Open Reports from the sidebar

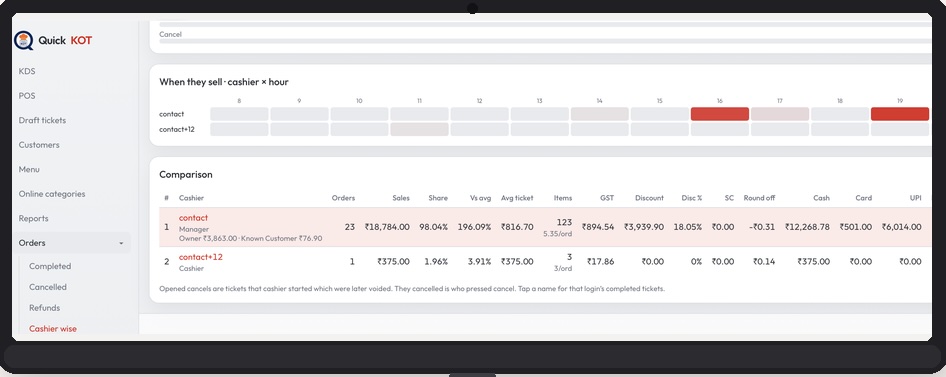pos(33,218)
